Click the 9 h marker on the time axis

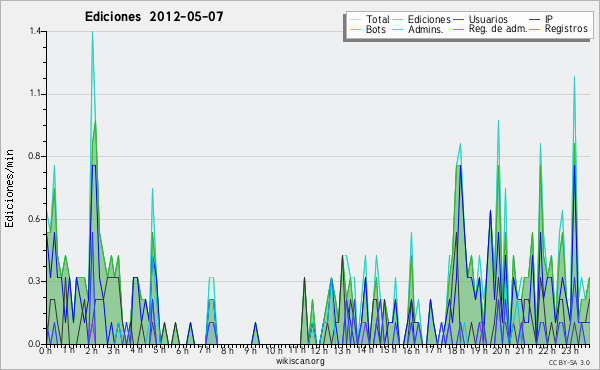tap(251, 351)
